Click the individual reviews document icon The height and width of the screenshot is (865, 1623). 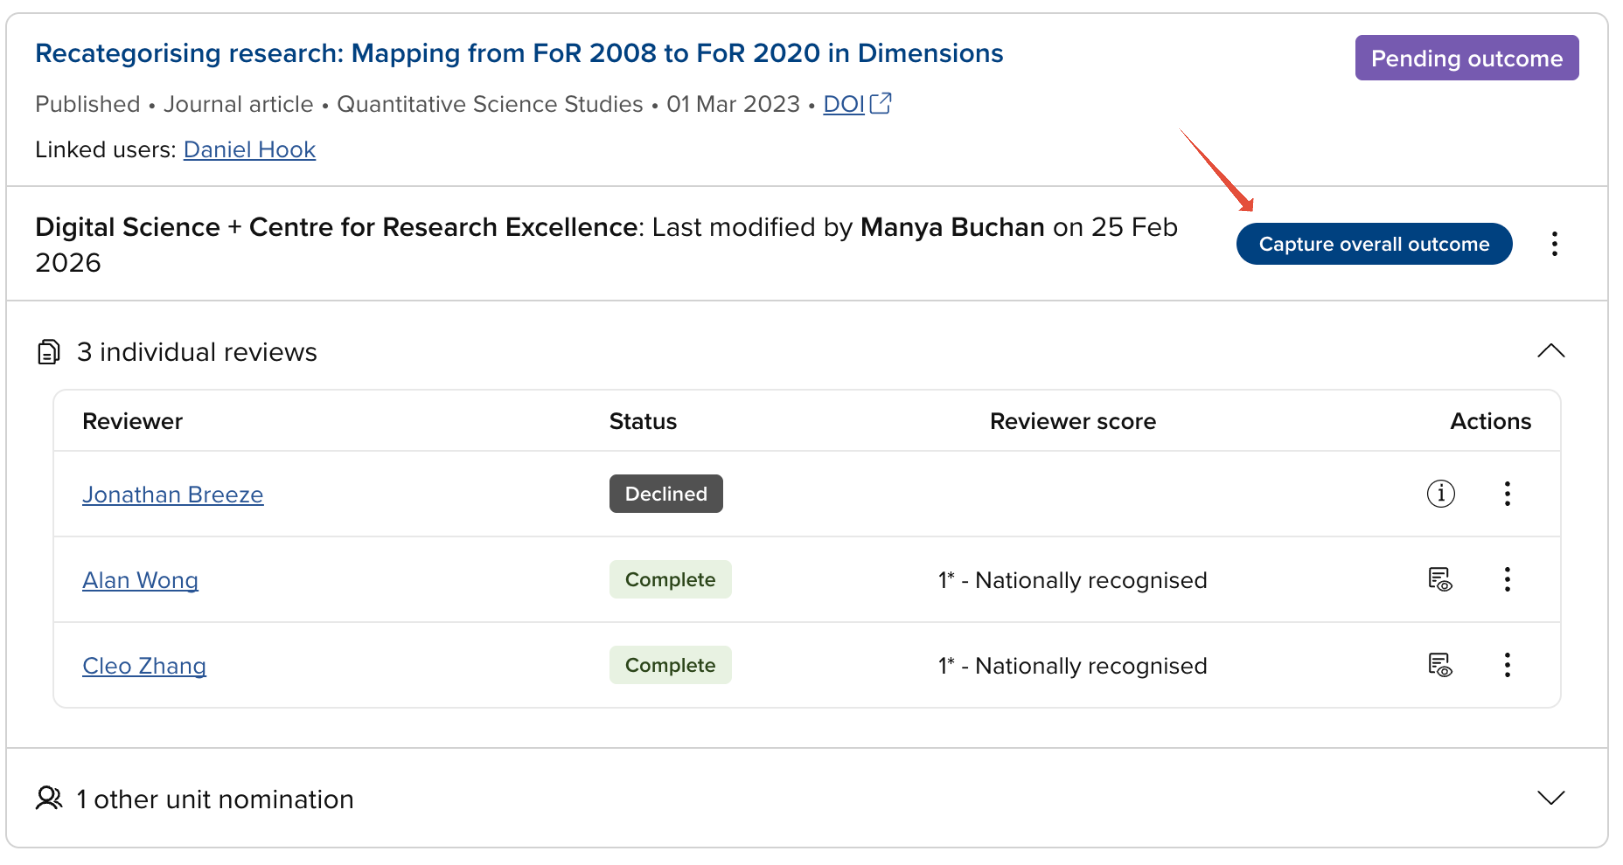pyautogui.click(x=48, y=352)
